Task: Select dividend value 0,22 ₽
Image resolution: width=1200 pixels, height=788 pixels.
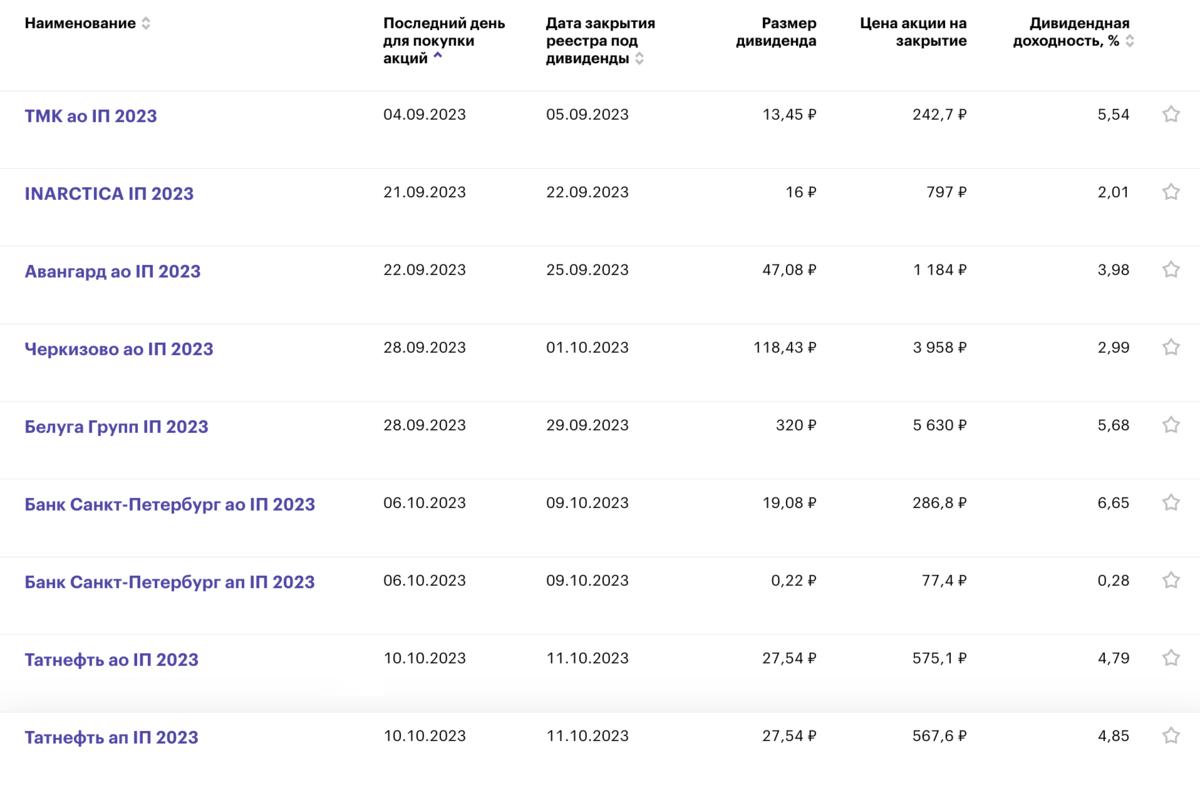Action: 794,581
